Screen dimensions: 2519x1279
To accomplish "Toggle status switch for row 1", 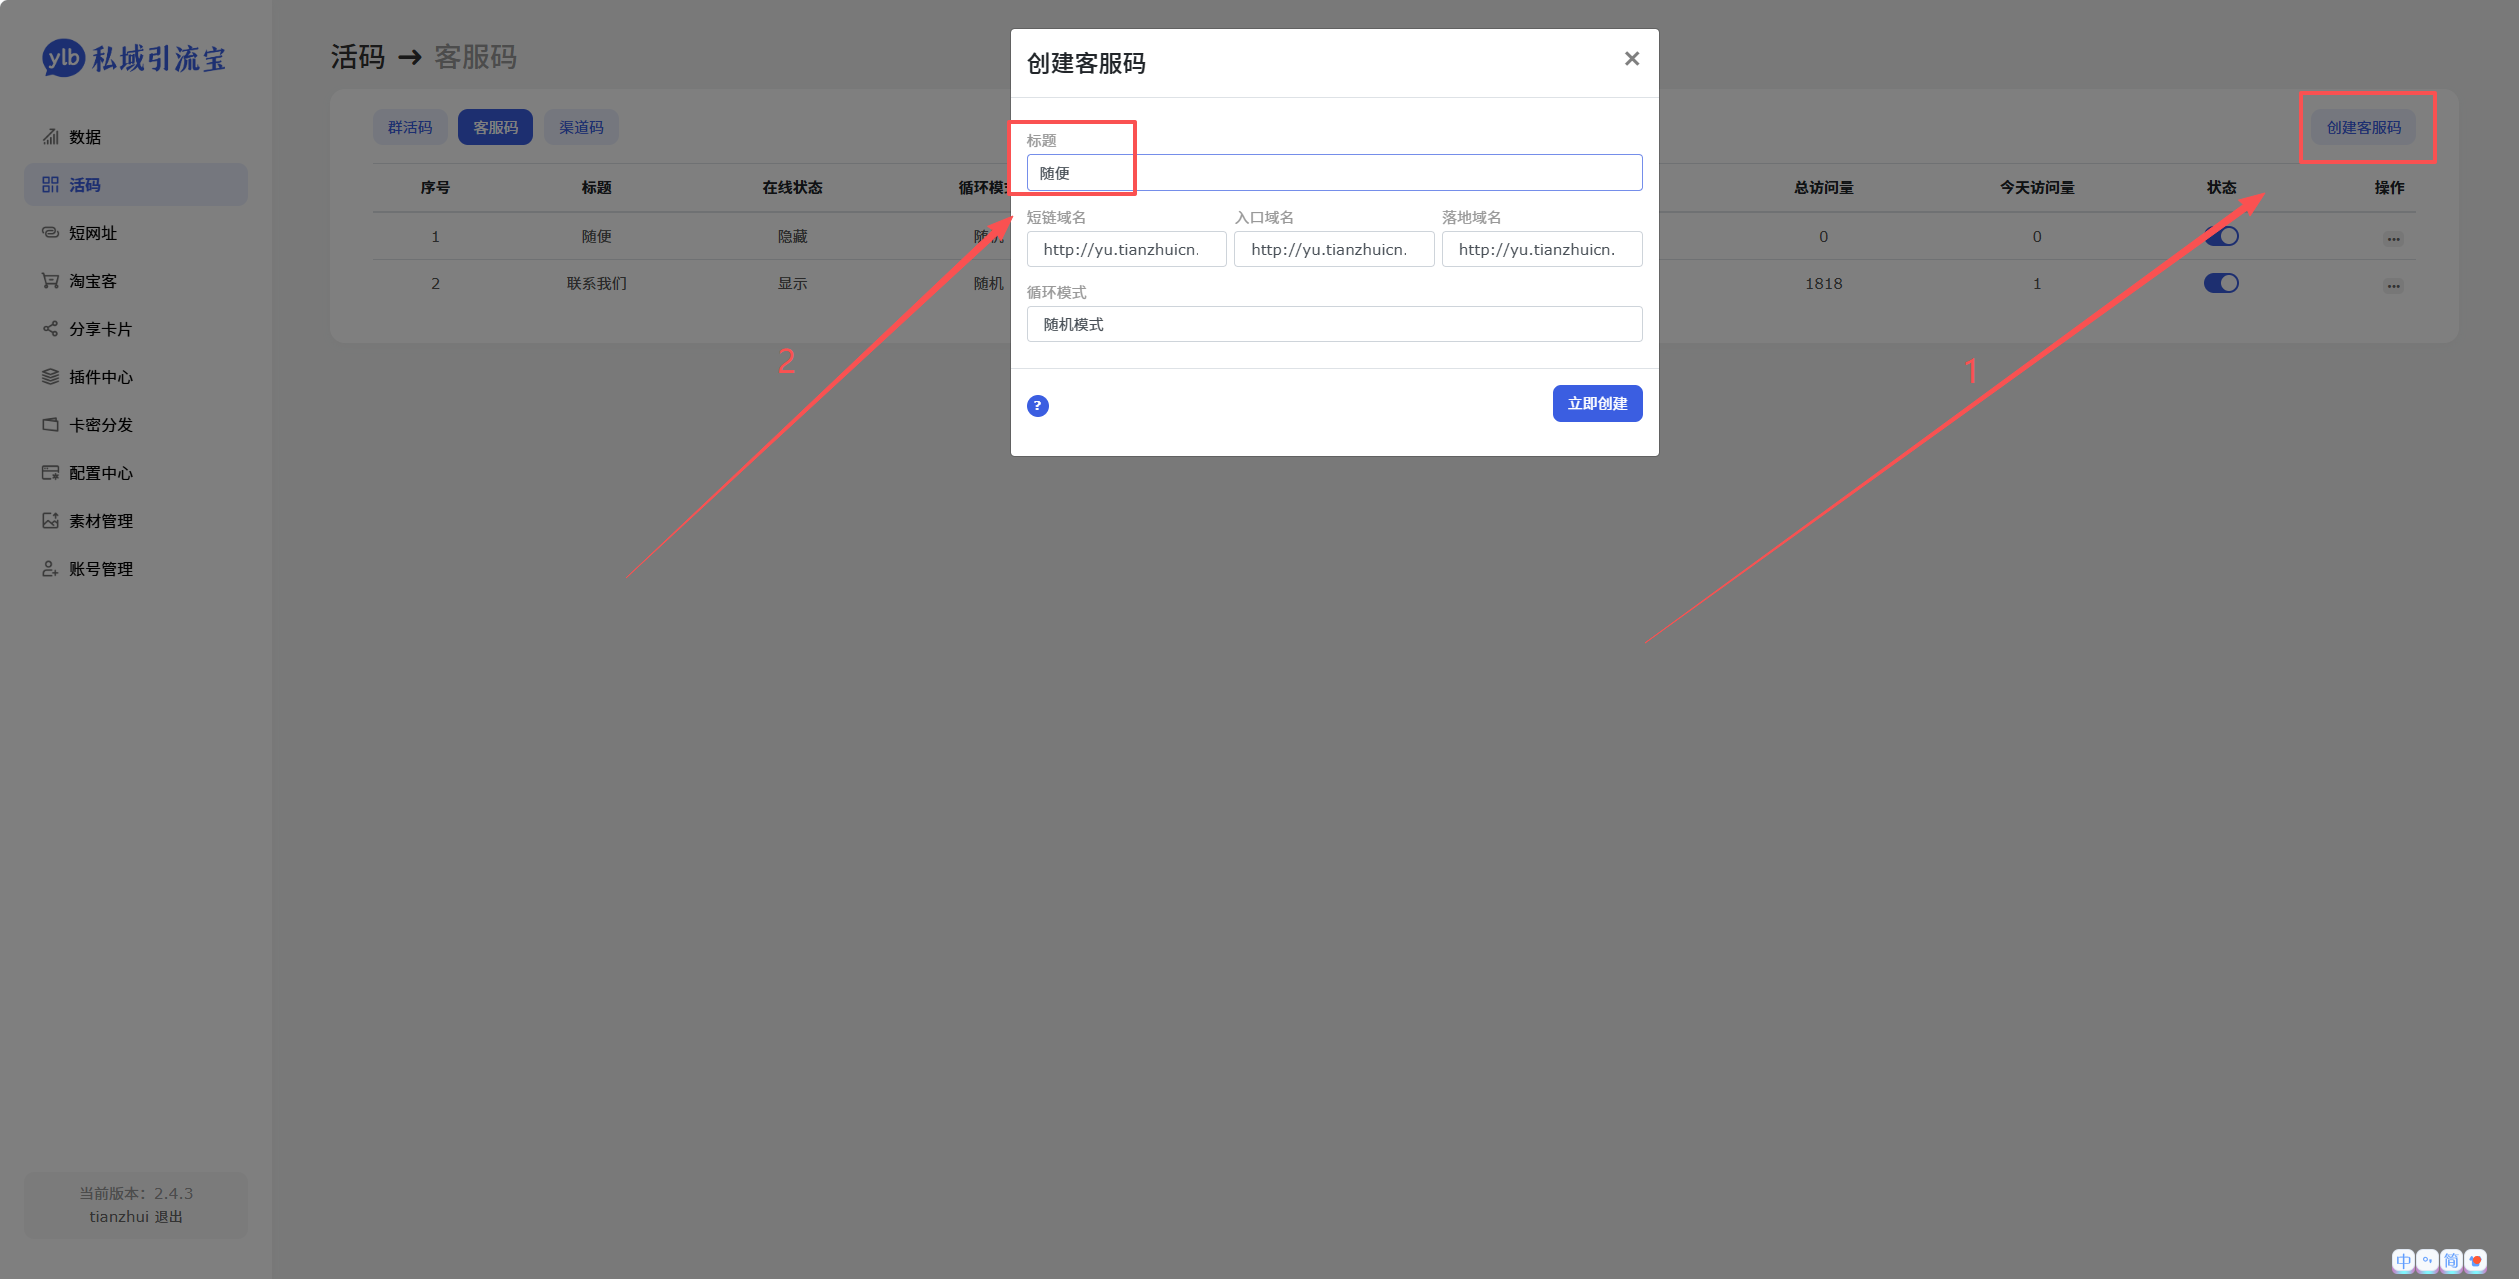I will [x=2221, y=236].
